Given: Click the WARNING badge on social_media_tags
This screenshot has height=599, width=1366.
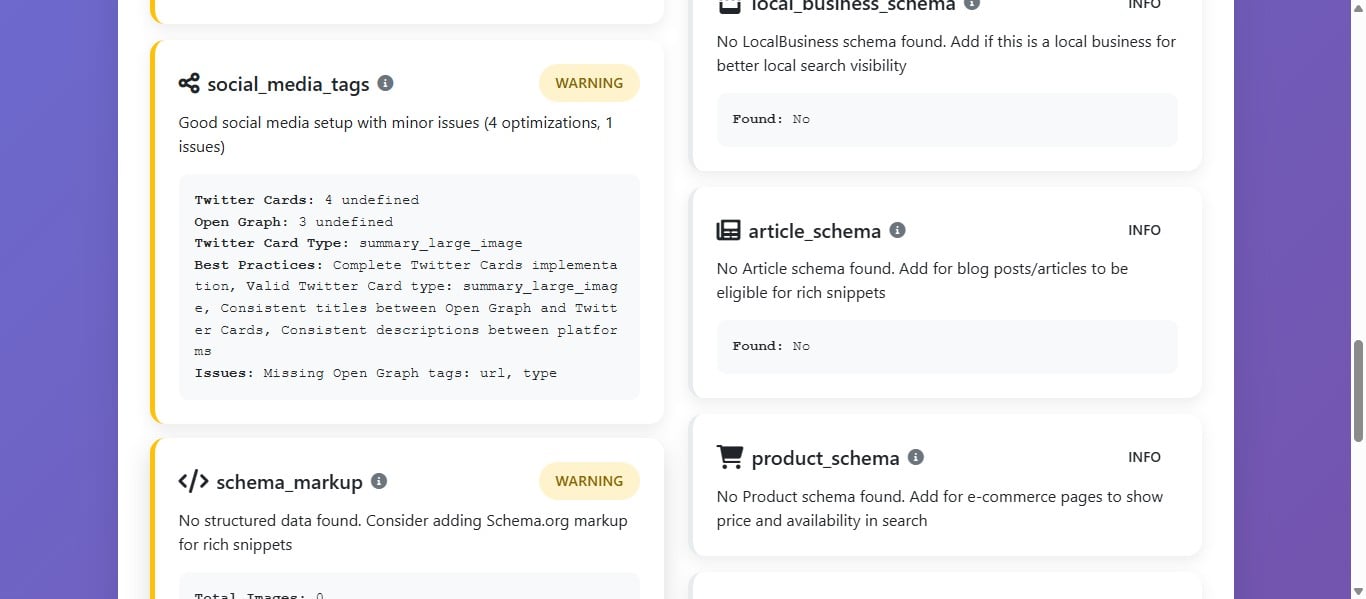Looking at the screenshot, I should 589,83.
